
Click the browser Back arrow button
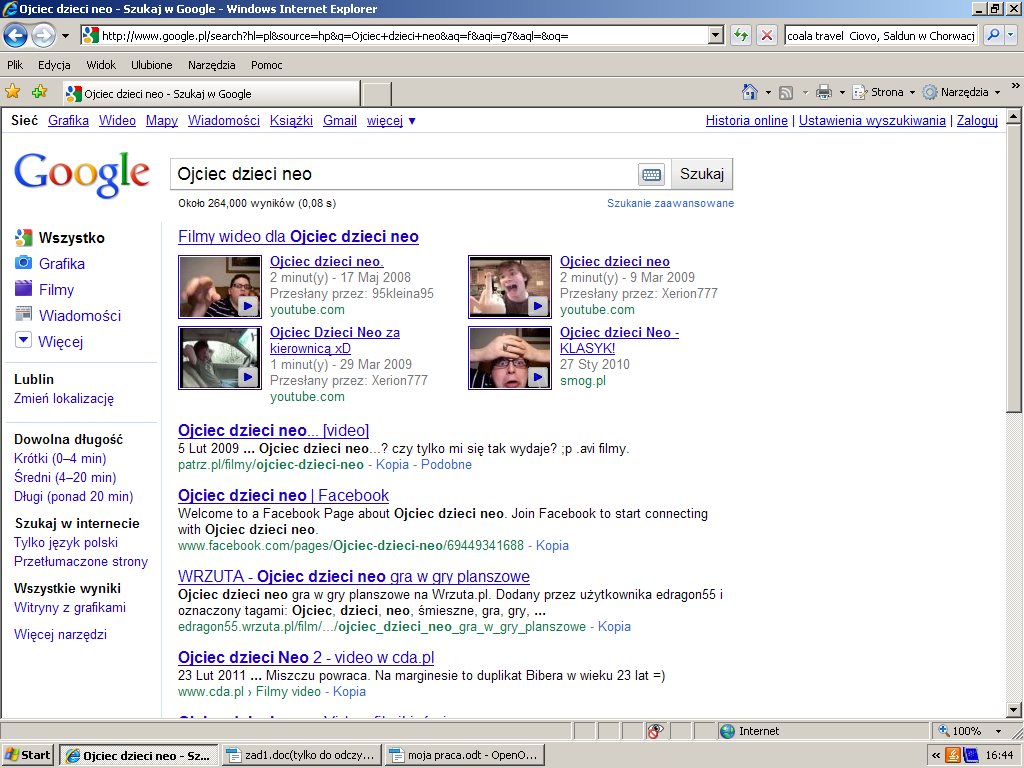point(16,35)
